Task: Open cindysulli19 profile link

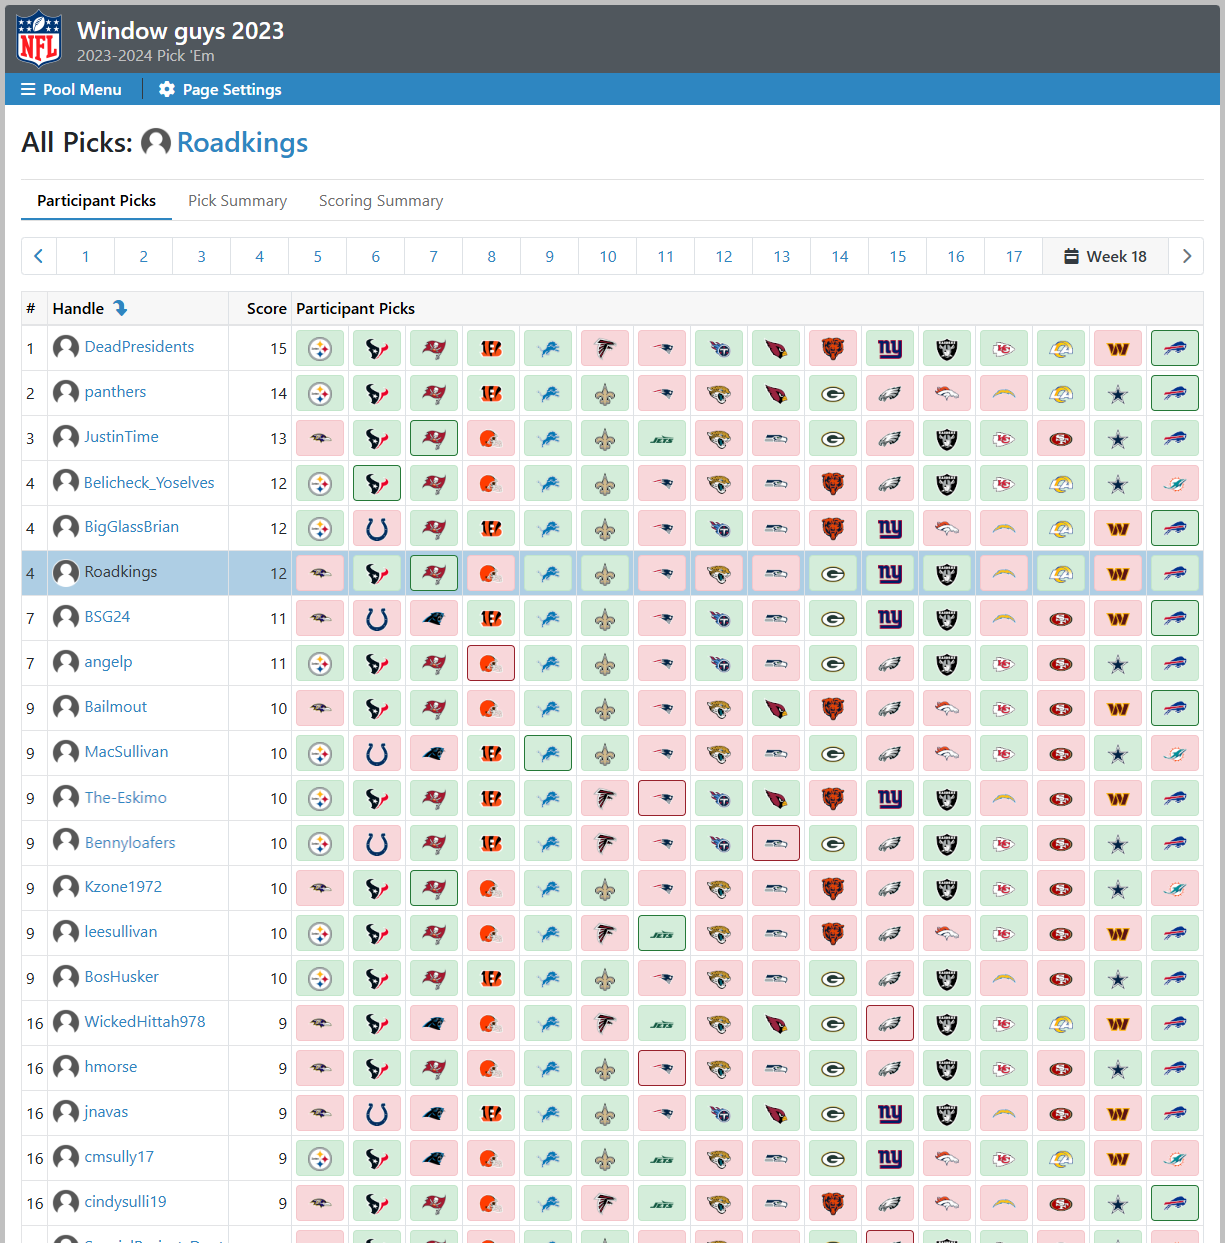Action: [x=125, y=1202]
